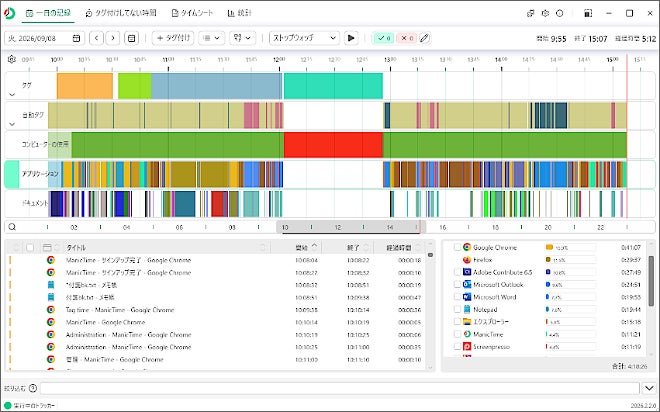
Task: Click the timeline search magnifier icon
Action: coord(12,227)
